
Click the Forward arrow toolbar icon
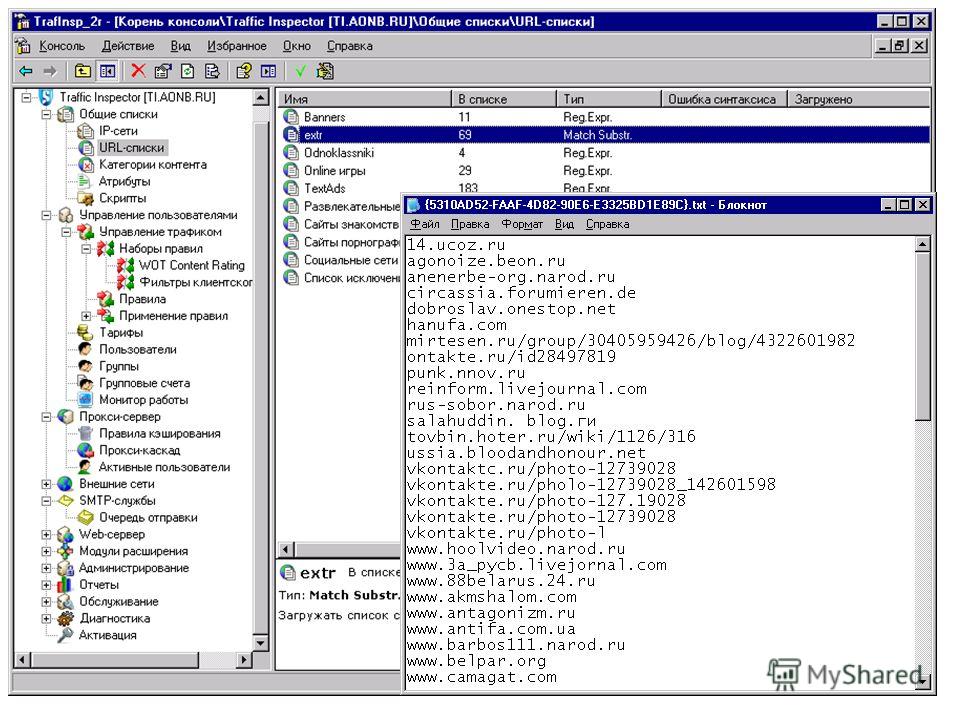(x=50, y=72)
